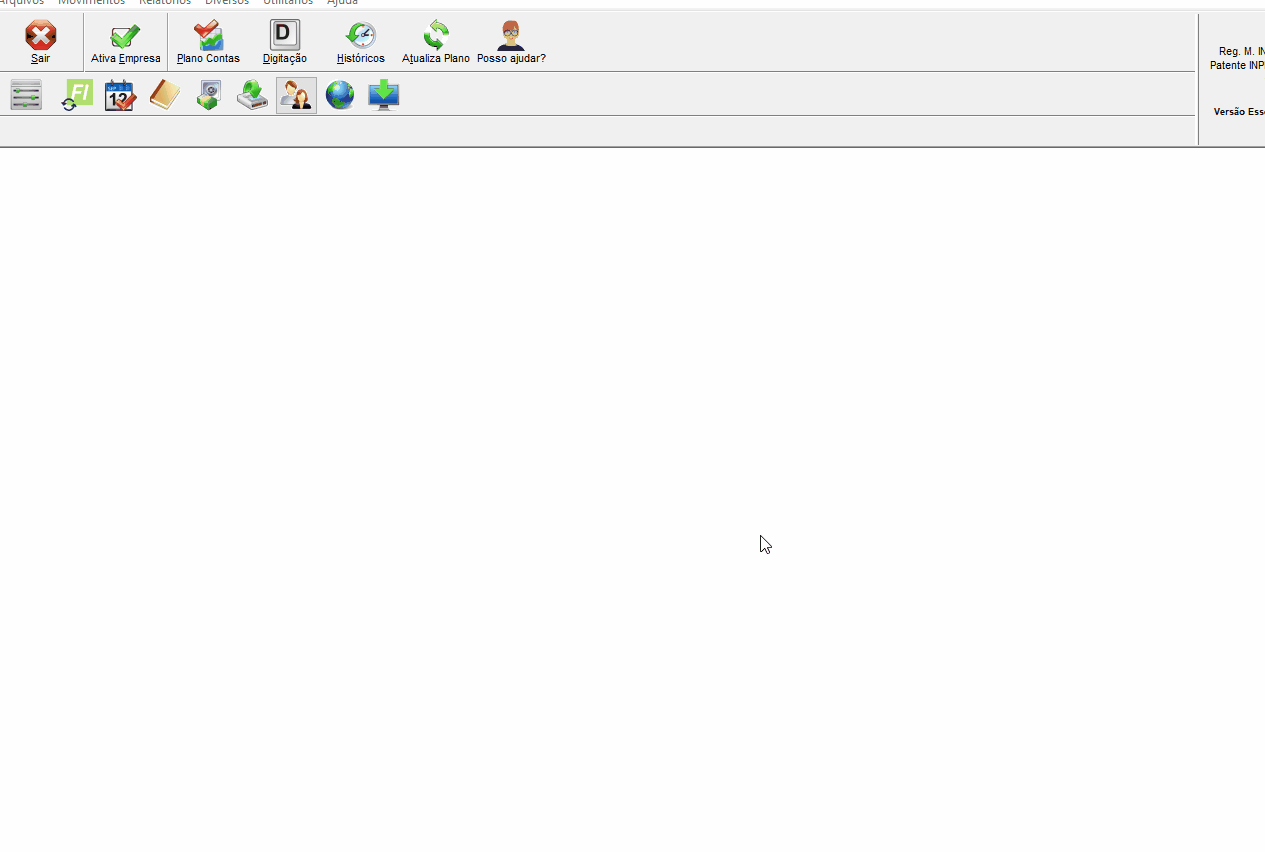Open the calendar with checkmark icon
This screenshot has width=1265, height=852.
(120, 95)
